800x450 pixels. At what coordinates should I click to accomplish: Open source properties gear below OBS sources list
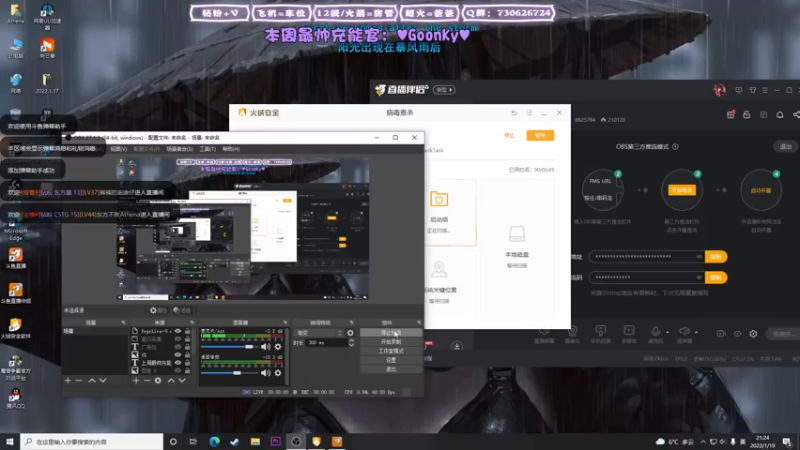(x=158, y=381)
